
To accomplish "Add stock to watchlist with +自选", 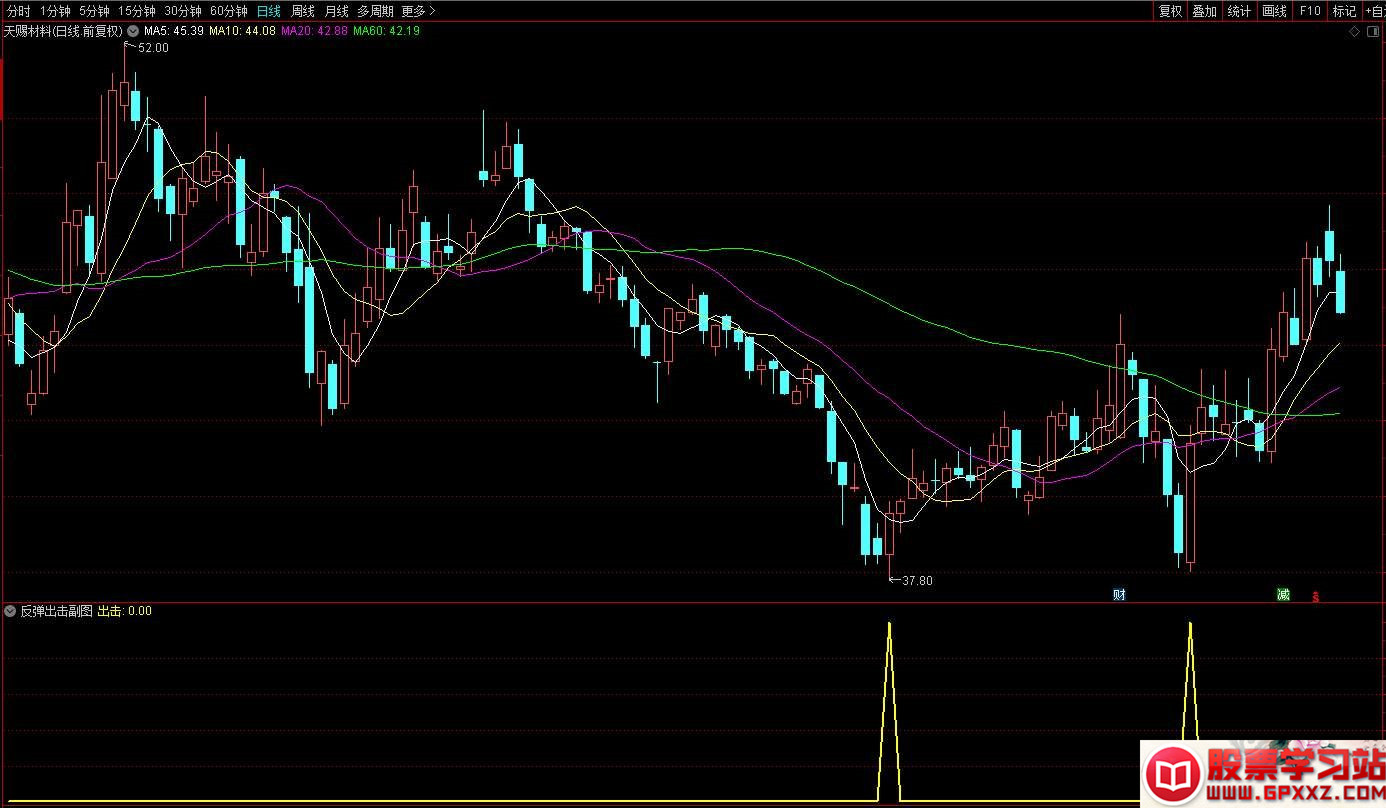I will pos(1374,11).
